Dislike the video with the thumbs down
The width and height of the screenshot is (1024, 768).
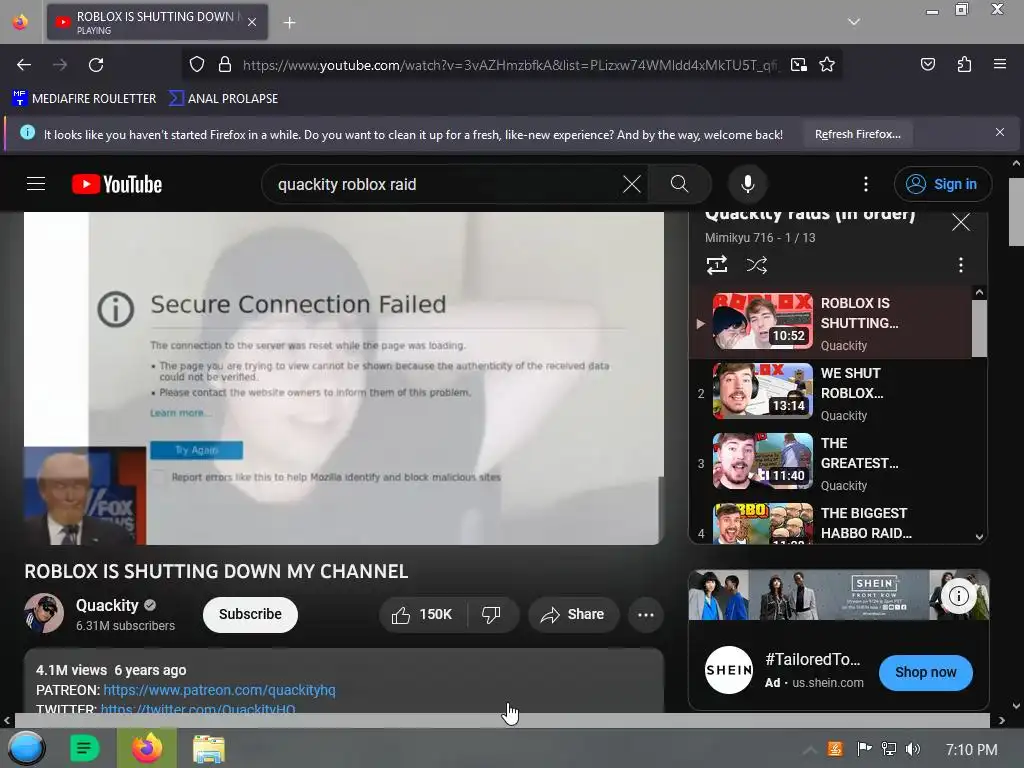[x=491, y=615]
